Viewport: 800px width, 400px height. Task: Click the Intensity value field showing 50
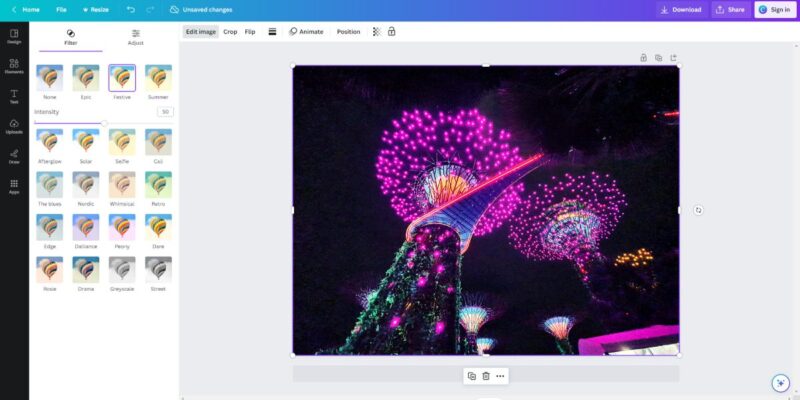(x=165, y=112)
